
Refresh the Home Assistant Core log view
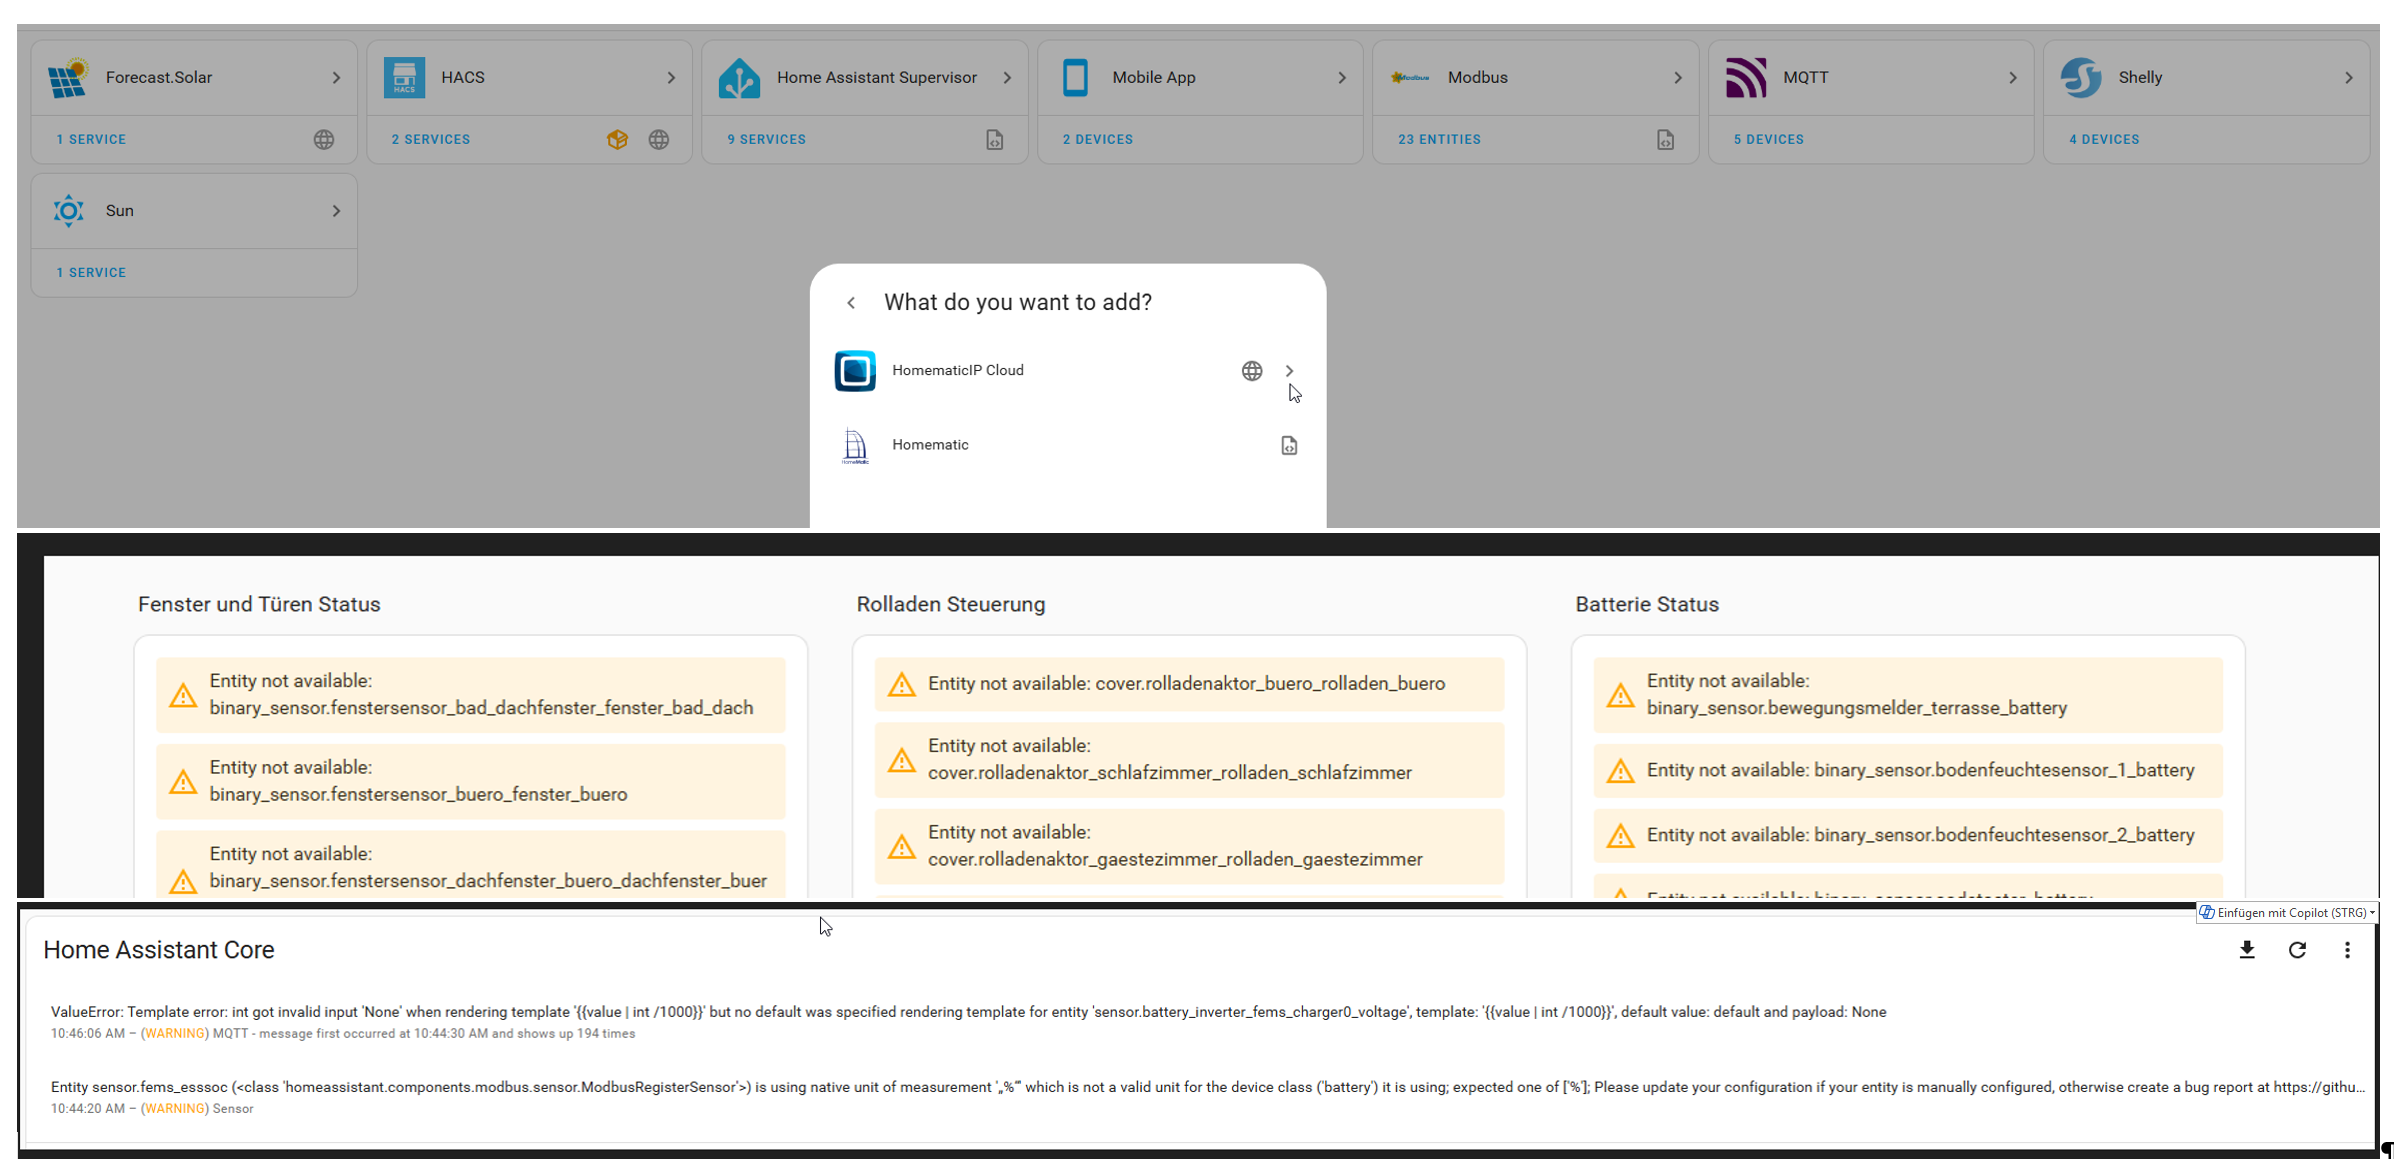2297,950
